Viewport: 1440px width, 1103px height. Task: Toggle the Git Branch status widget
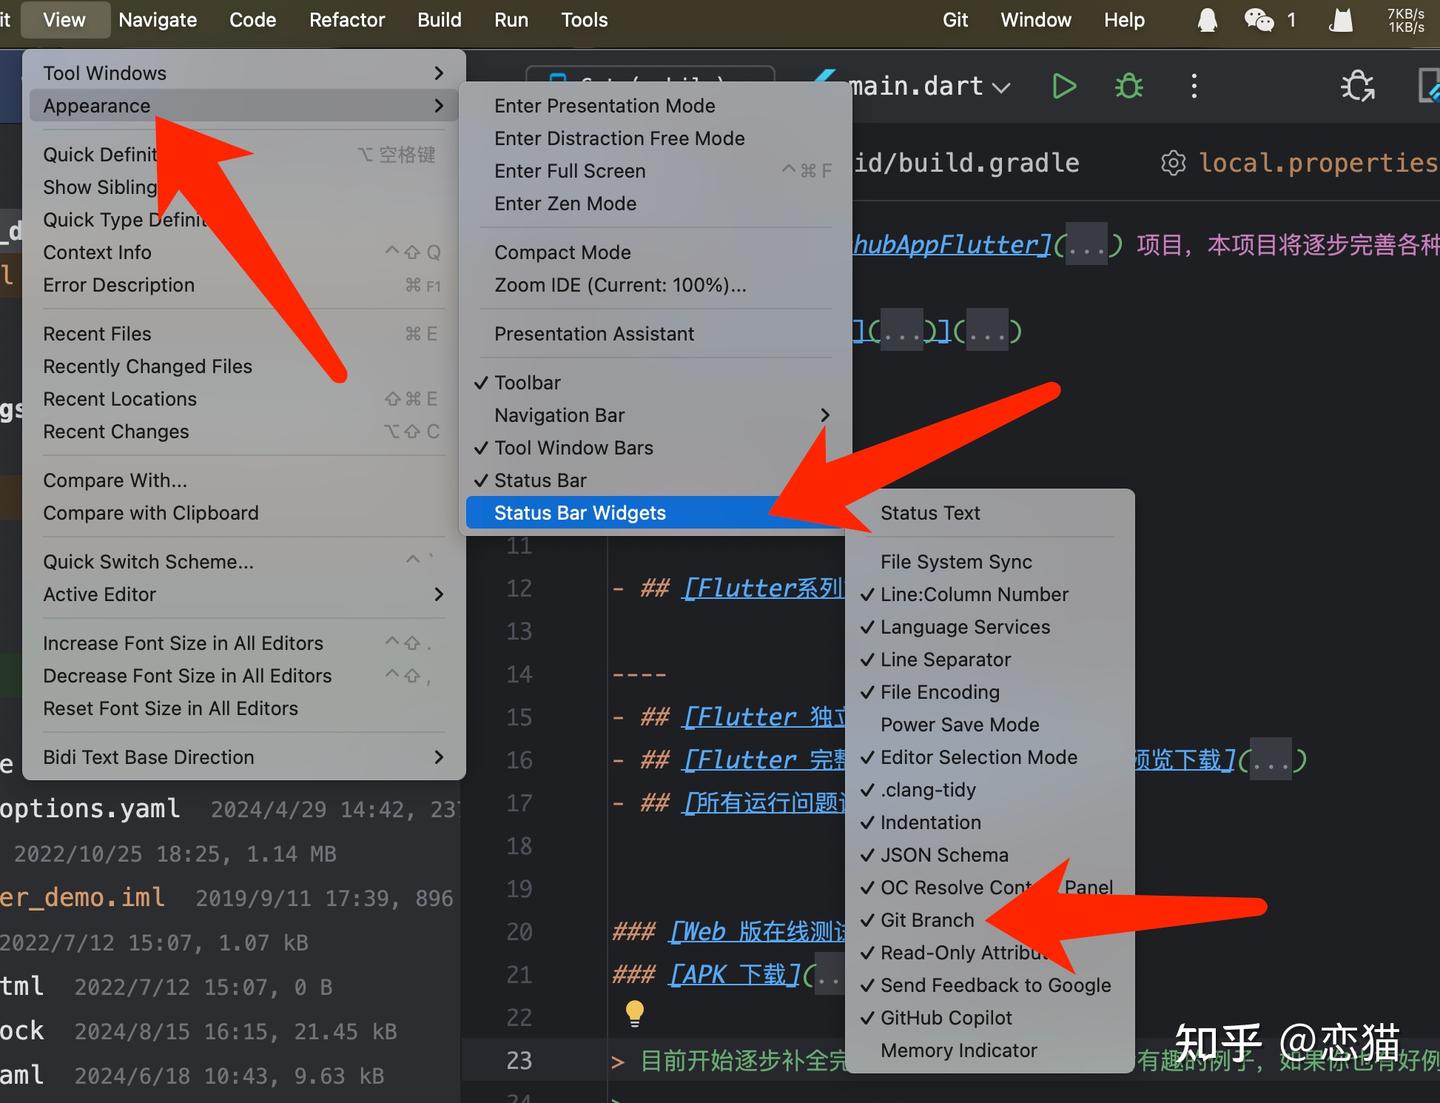click(926, 920)
